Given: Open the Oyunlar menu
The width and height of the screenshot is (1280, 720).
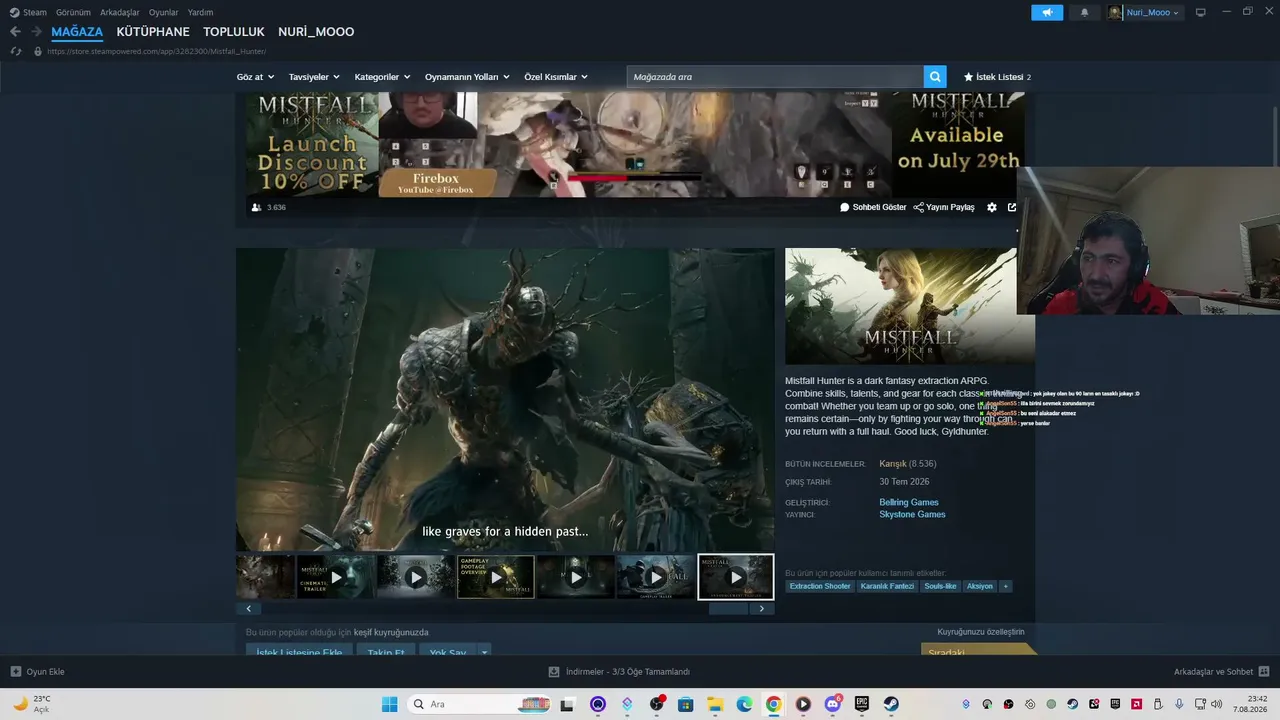Looking at the screenshot, I should pos(164,12).
